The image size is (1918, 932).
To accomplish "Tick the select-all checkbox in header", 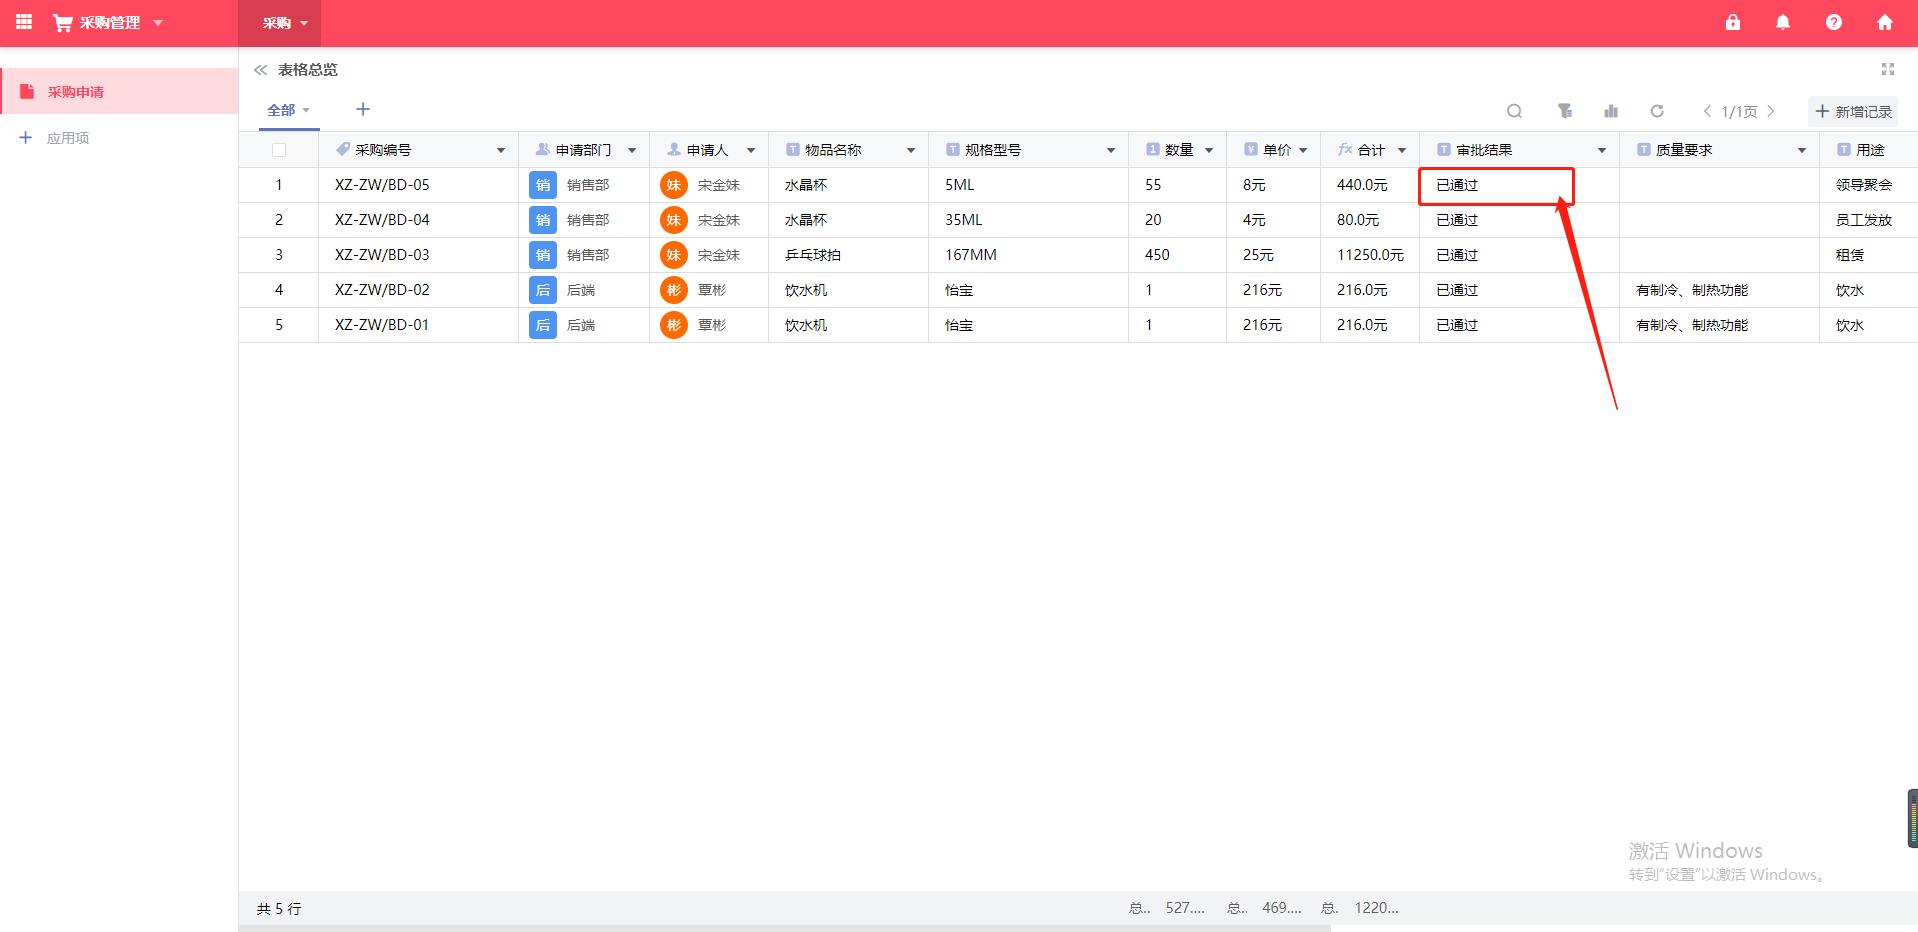I will pyautogui.click(x=279, y=150).
